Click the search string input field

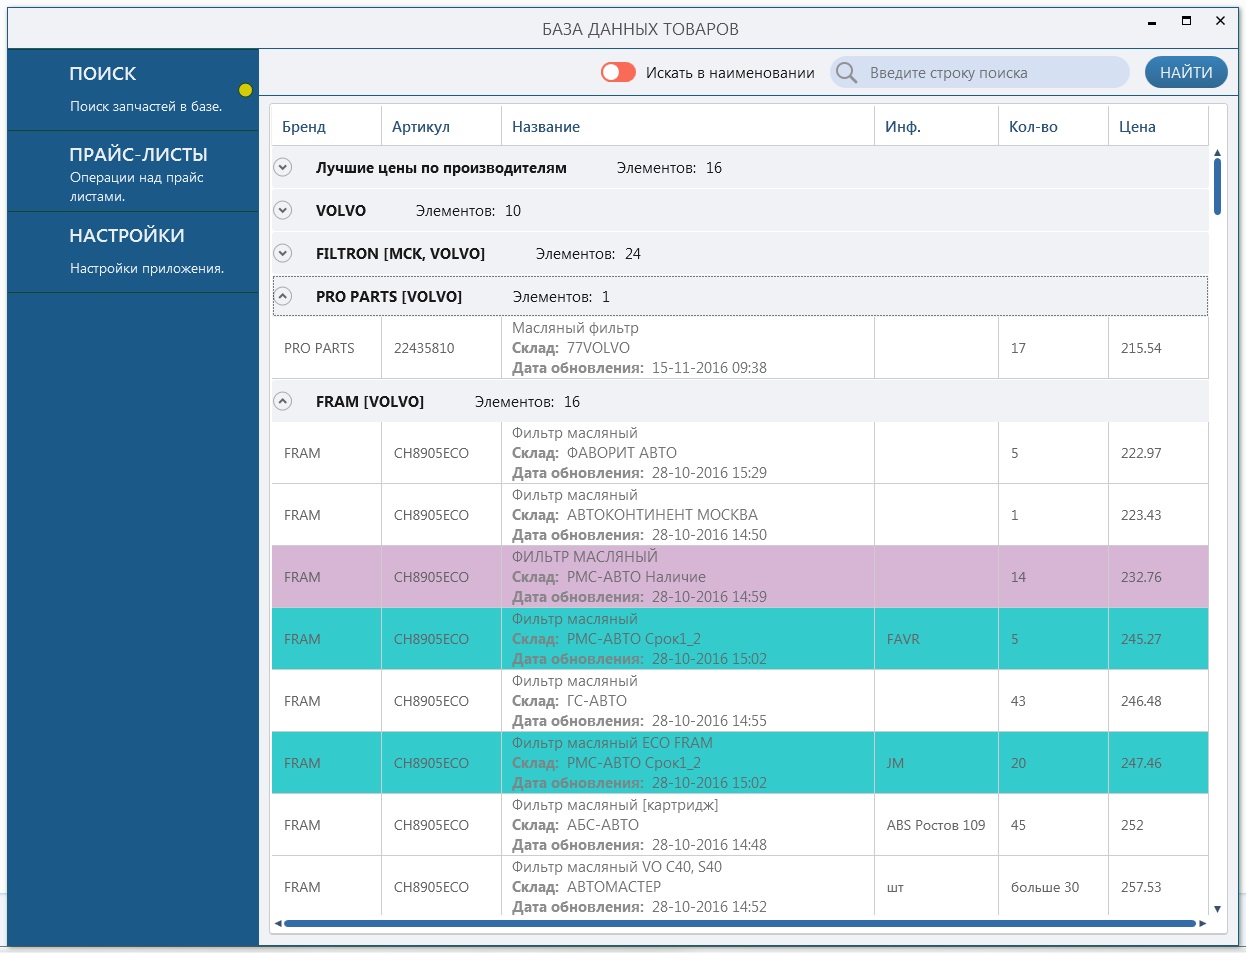[x=995, y=72]
